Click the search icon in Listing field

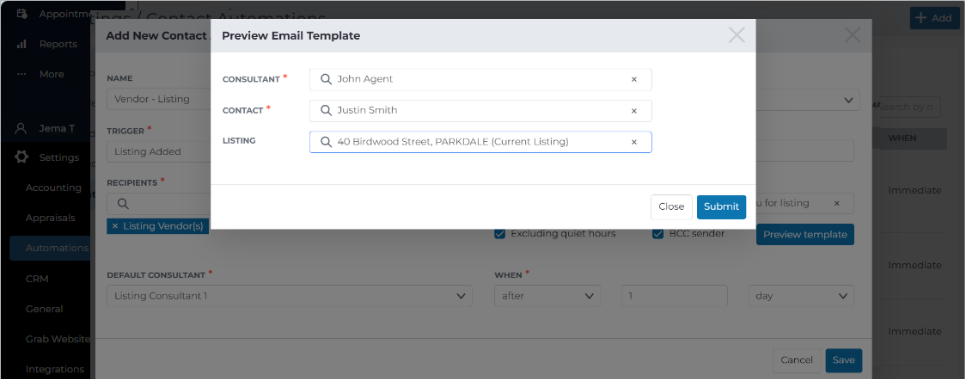pyautogui.click(x=326, y=142)
